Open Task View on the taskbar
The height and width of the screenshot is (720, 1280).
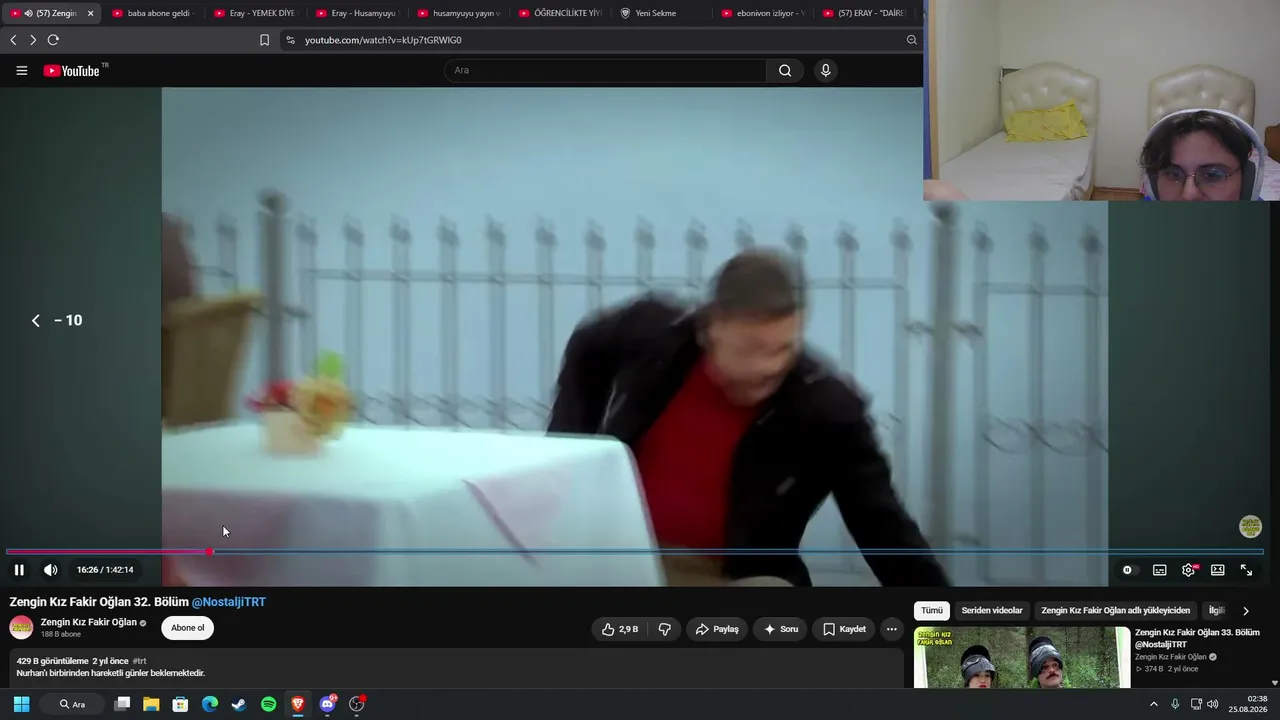tap(122, 704)
